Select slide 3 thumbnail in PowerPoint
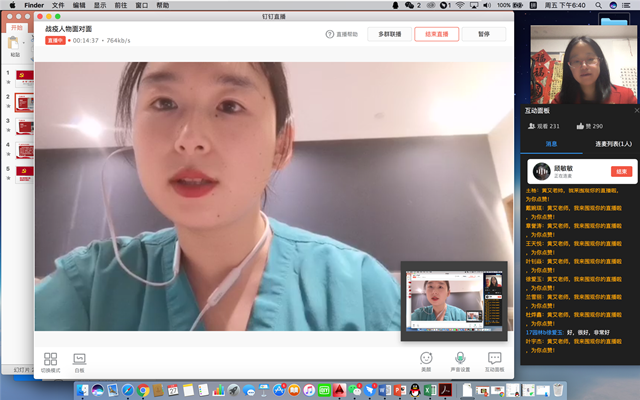This screenshot has width=640, height=400. click(24, 126)
